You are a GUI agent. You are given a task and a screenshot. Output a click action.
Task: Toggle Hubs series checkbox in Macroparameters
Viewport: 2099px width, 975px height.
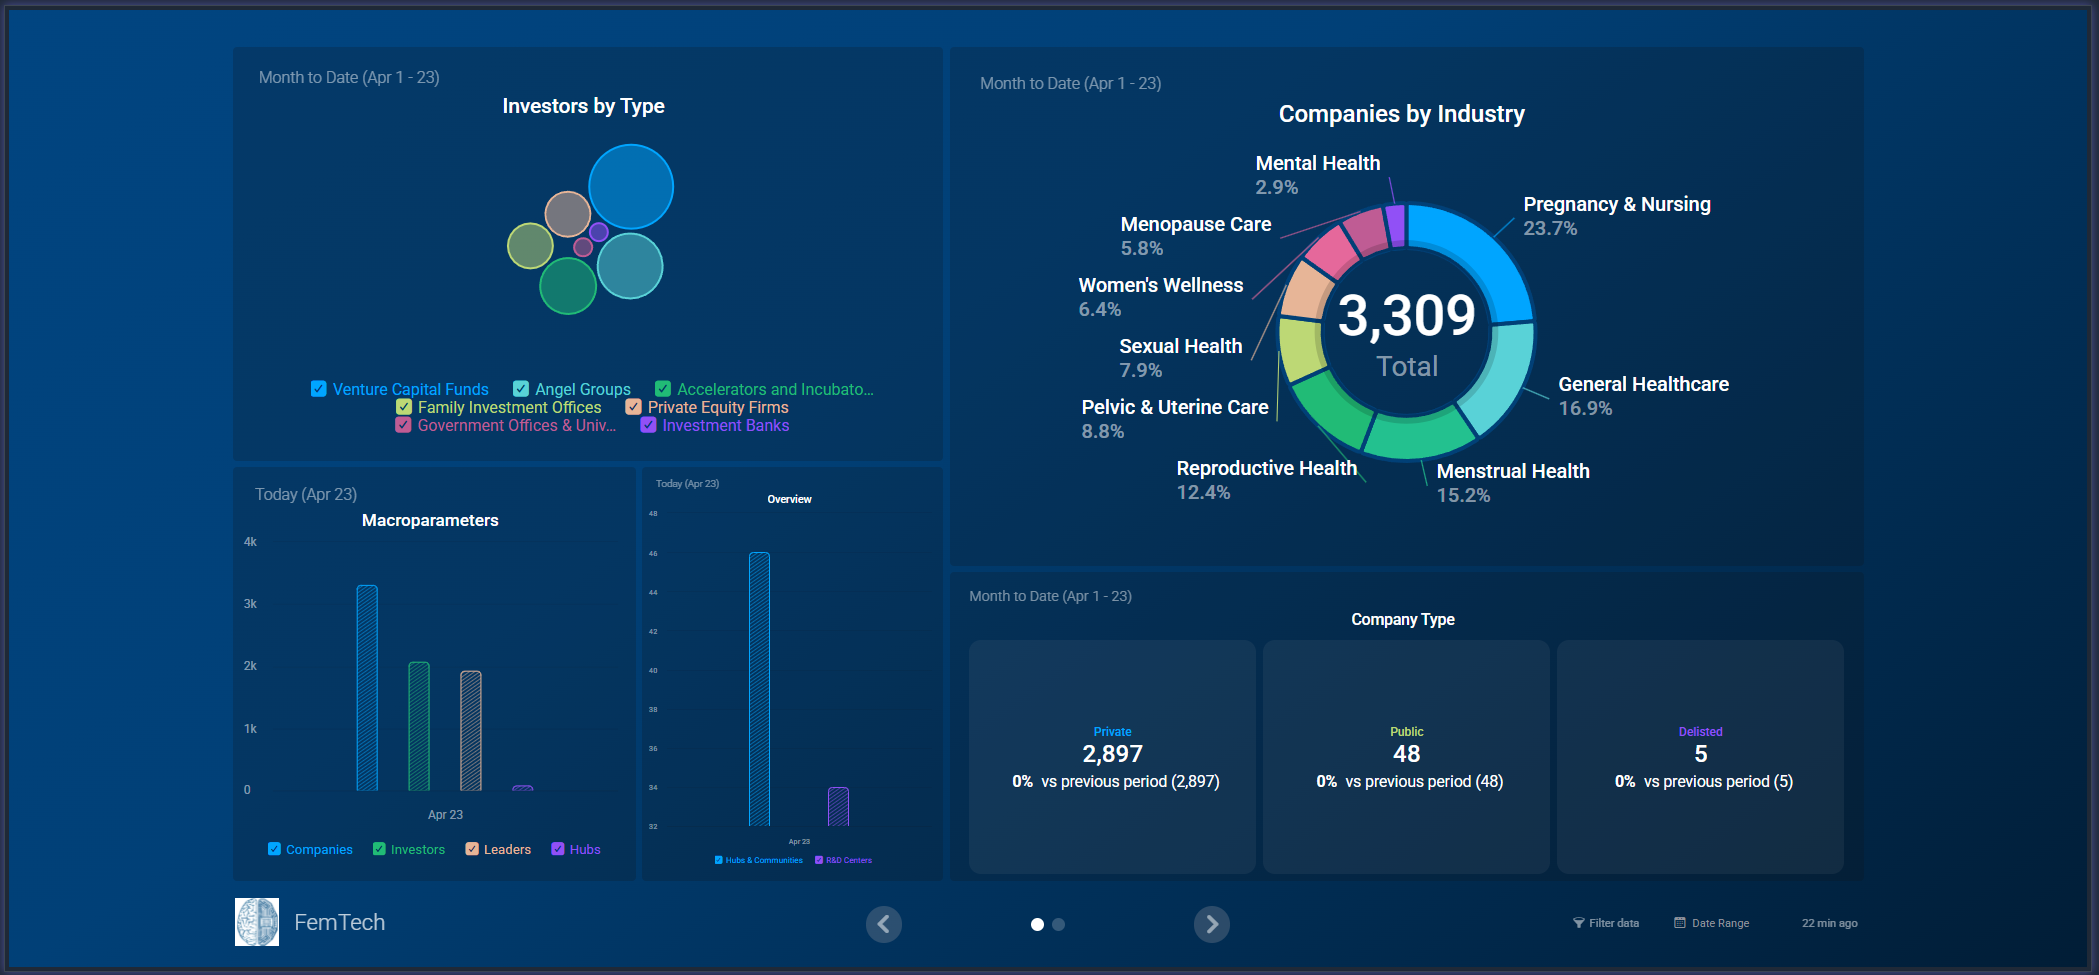pos(558,849)
